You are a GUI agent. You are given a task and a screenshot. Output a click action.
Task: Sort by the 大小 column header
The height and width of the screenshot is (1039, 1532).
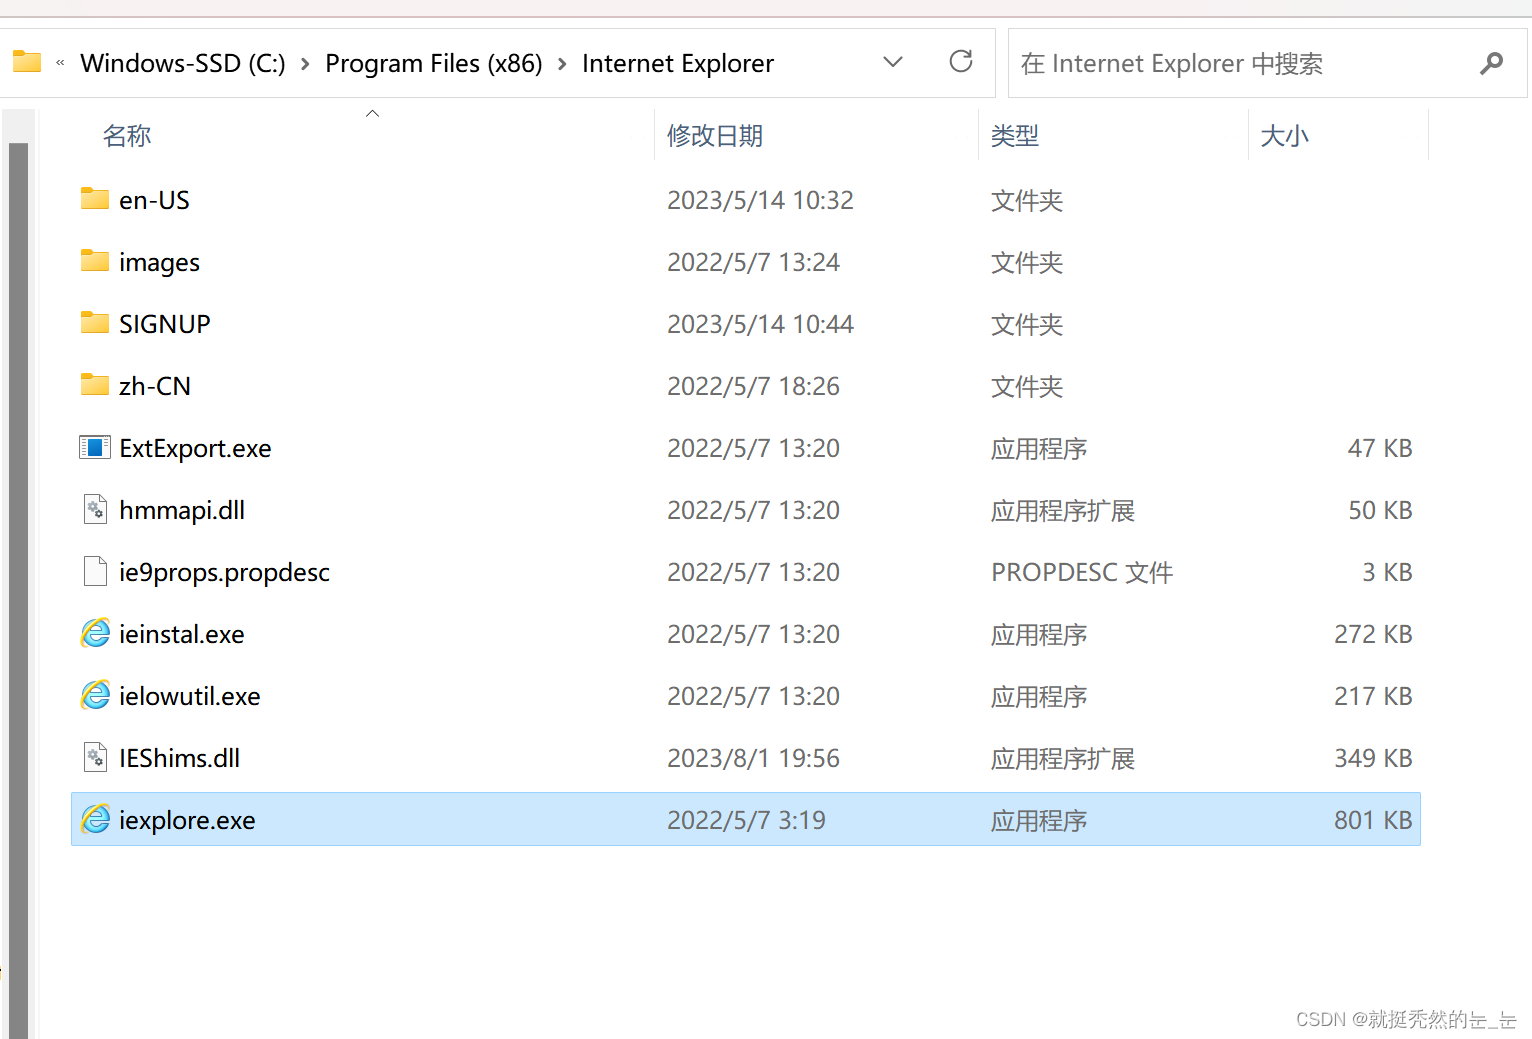[1284, 135]
